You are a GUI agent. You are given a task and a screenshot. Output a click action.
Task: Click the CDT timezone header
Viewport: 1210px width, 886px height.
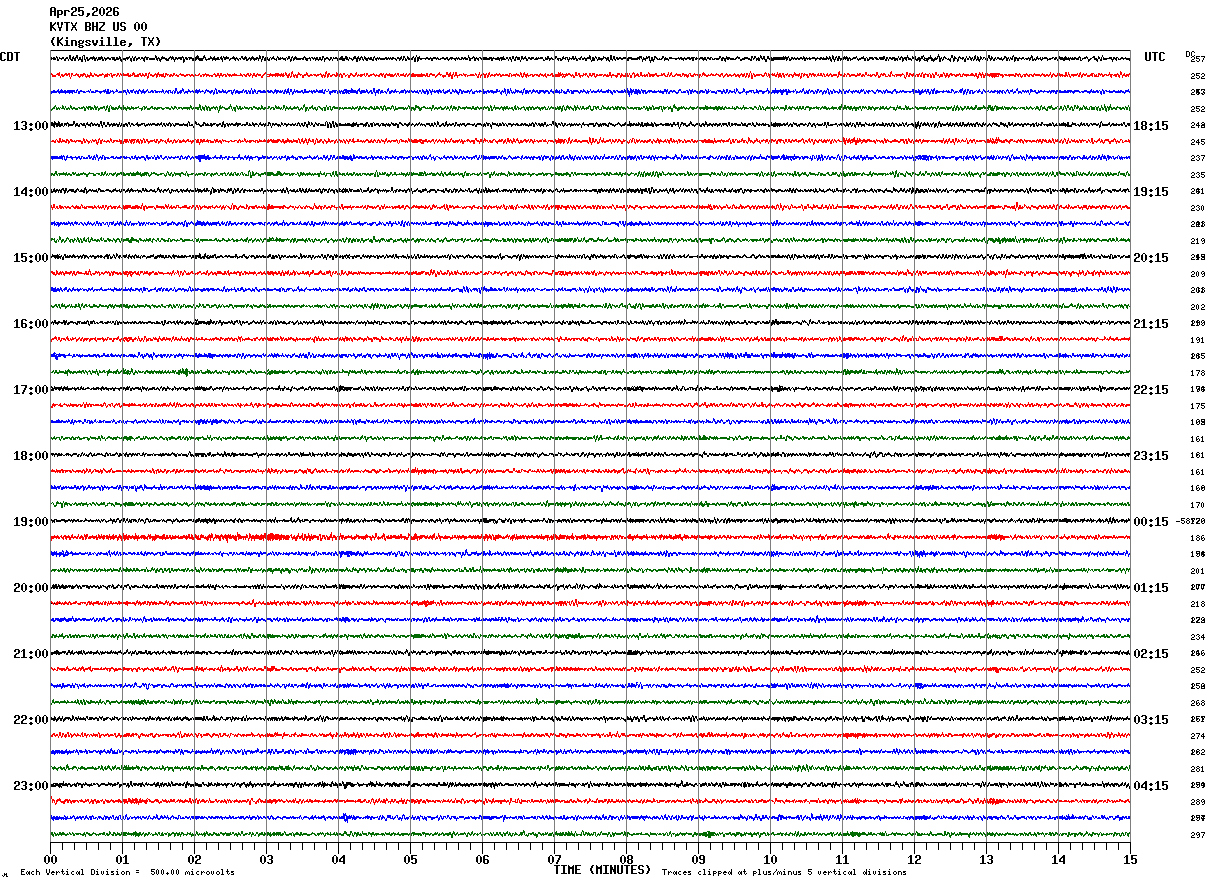point(10,57)
